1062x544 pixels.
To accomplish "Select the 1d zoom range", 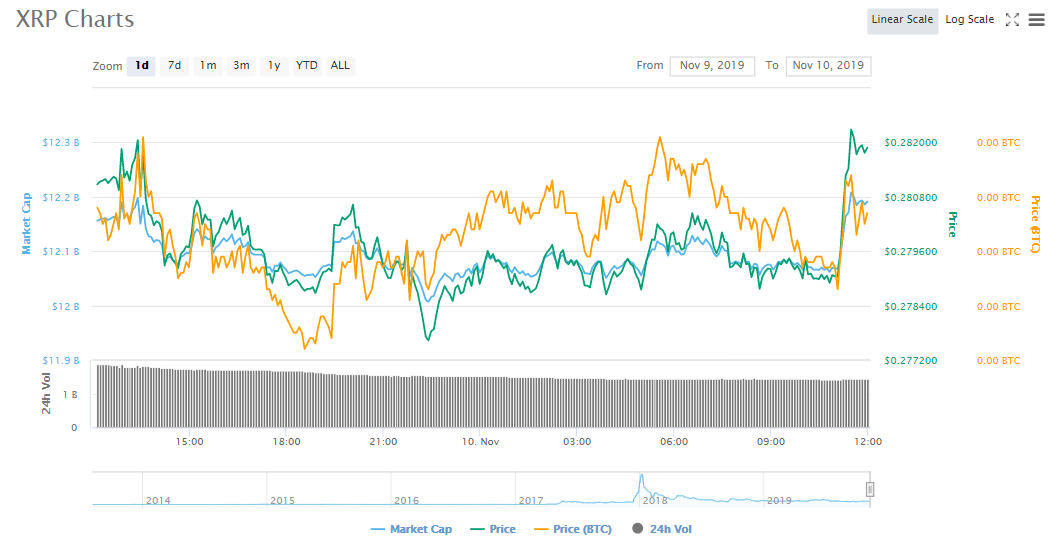I will click(142, 66).
